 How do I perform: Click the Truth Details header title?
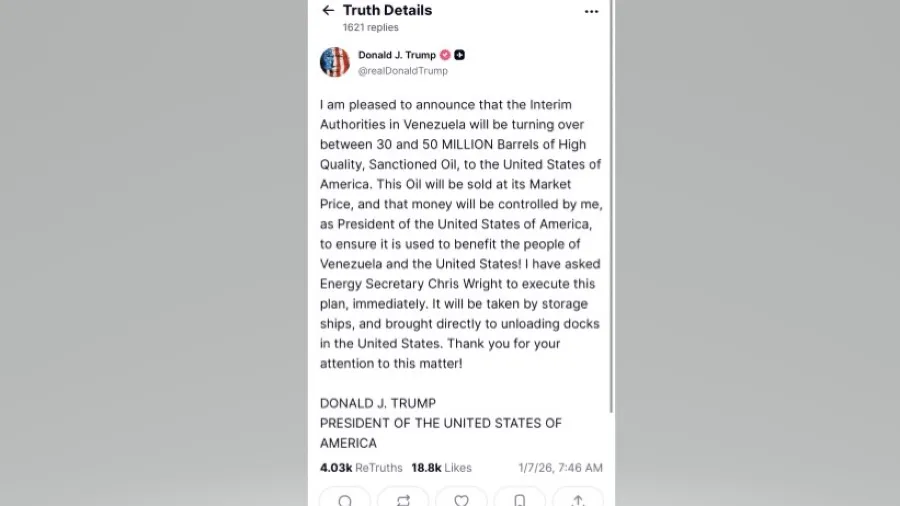point(387,11)
